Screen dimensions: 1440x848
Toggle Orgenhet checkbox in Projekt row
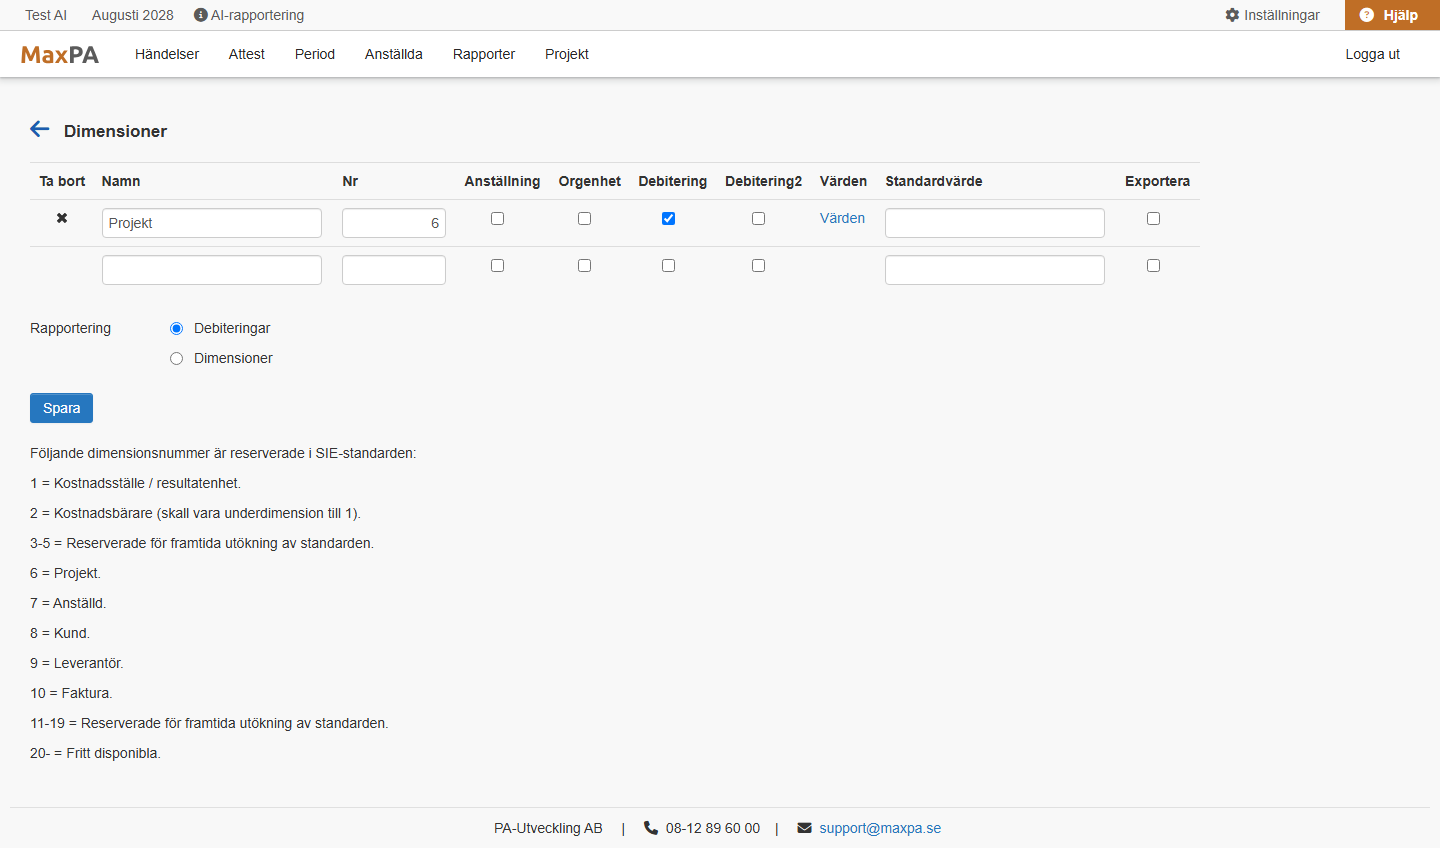585,218
